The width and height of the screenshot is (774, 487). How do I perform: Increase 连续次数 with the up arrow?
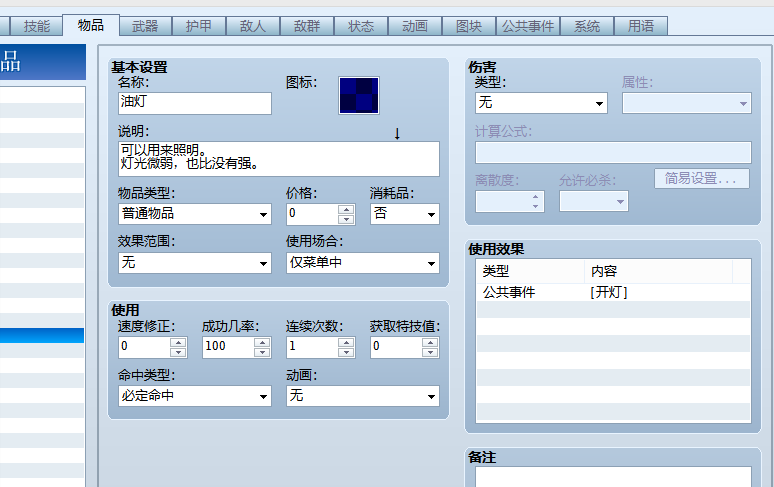[x=347, y=342]
